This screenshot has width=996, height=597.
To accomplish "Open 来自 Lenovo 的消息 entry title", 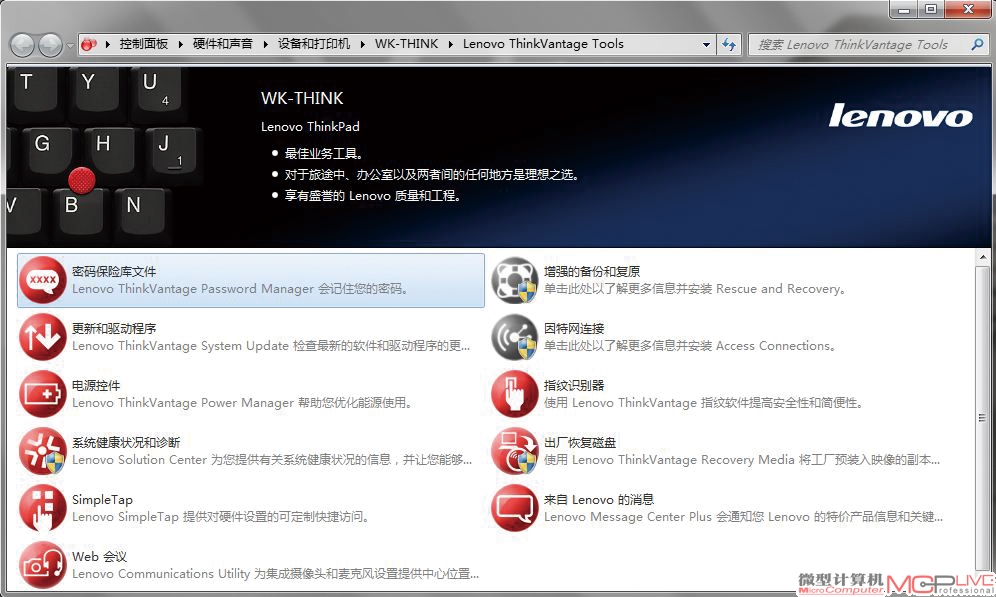I will point(599,500).
